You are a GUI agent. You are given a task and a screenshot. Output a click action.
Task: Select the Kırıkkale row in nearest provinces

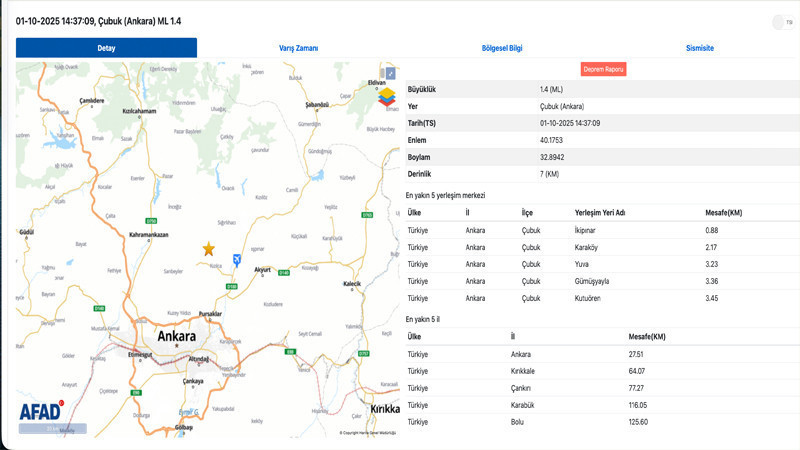click(x=600, y=371)
